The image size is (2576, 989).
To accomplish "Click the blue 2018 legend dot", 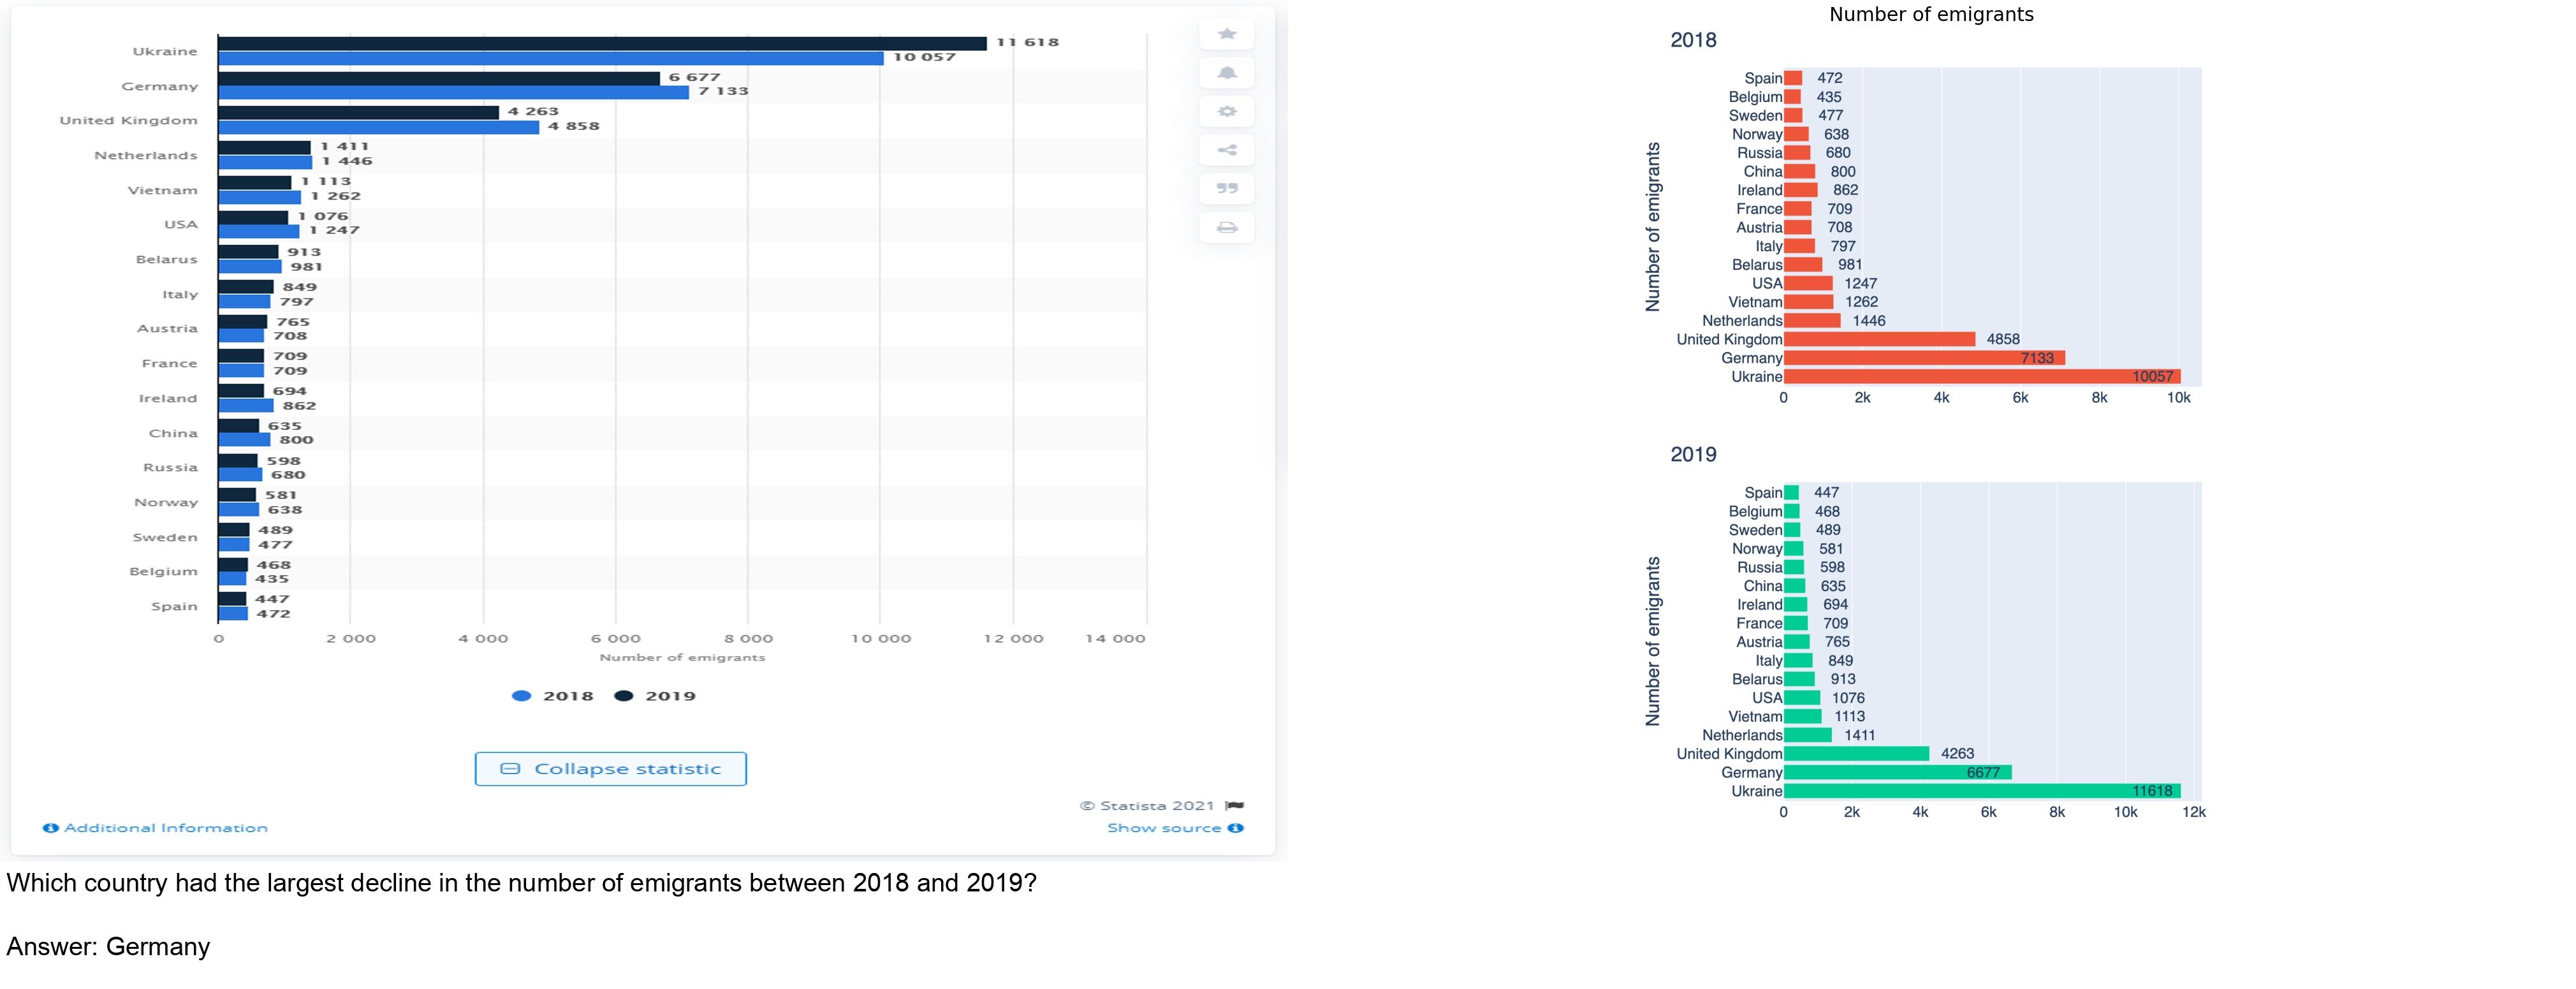I will 521,696.
